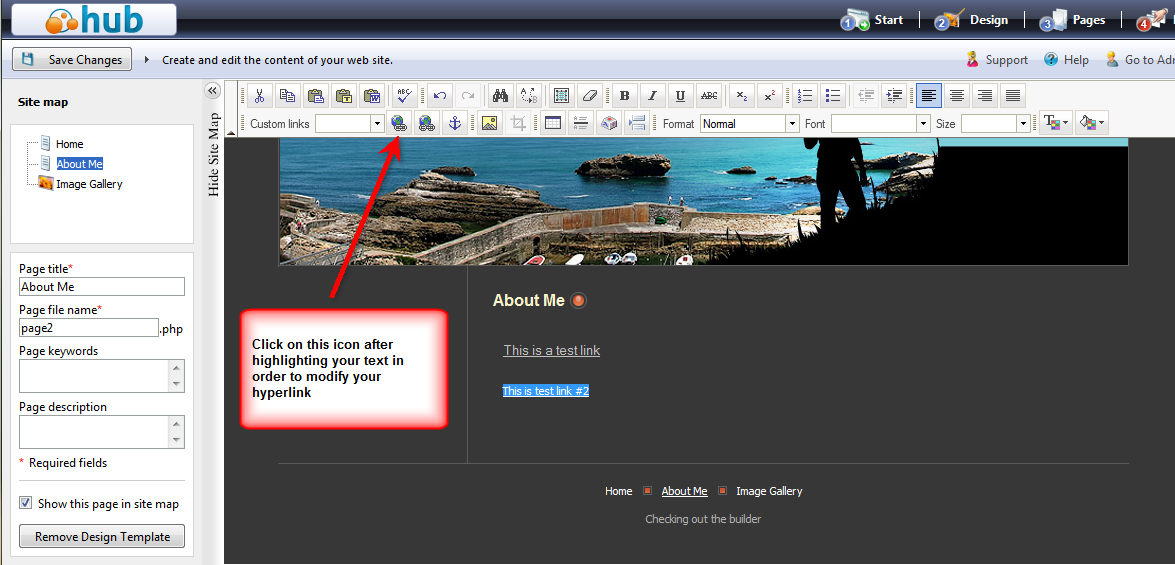Viewport: 1175px width, 565px height.
Task: Click the insert table icon
Action: (x=552, y=123)
